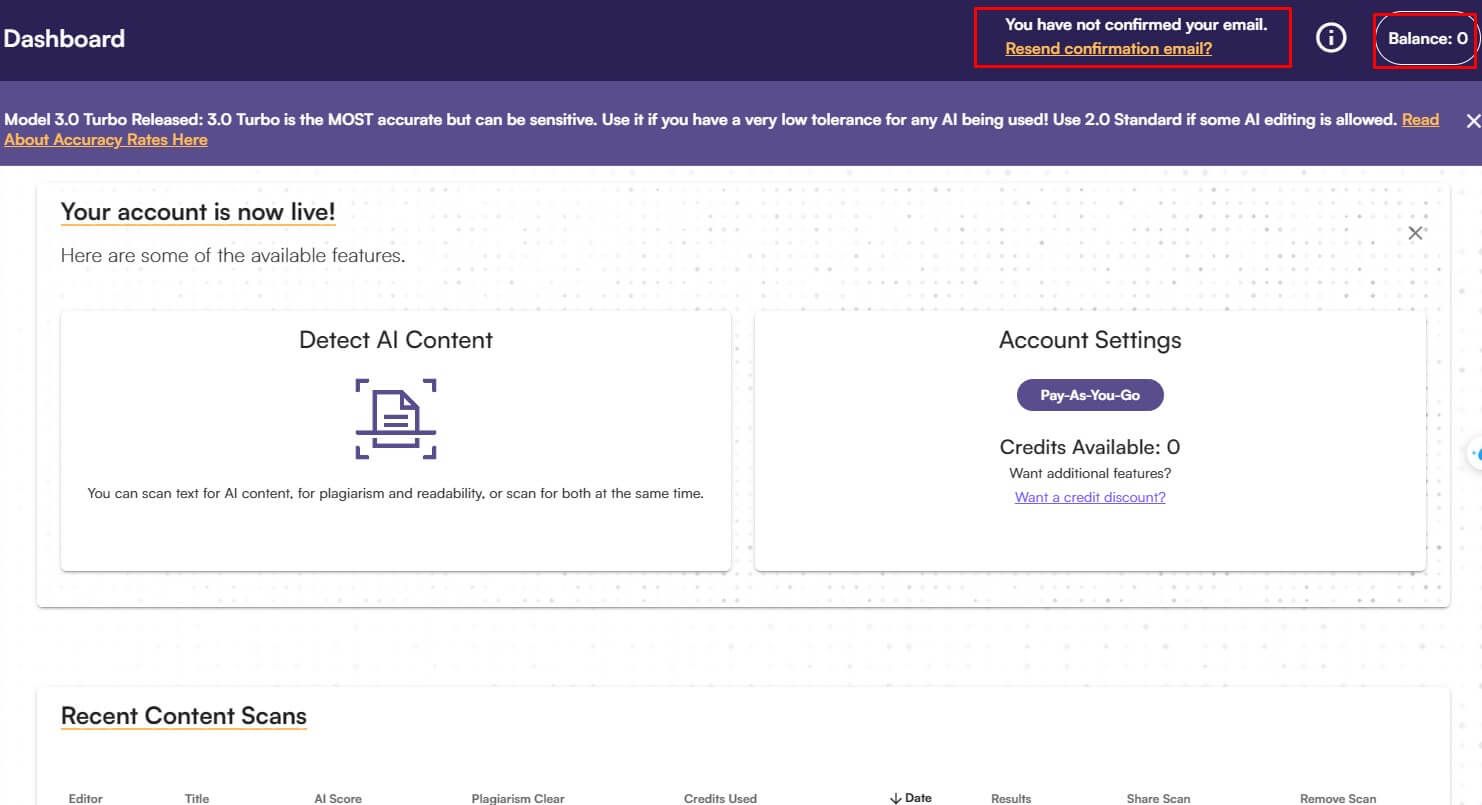Close the 'Your account is now live' panel
The height and width of the screenshot is (805, 1482).
[x=1415, y=233]
